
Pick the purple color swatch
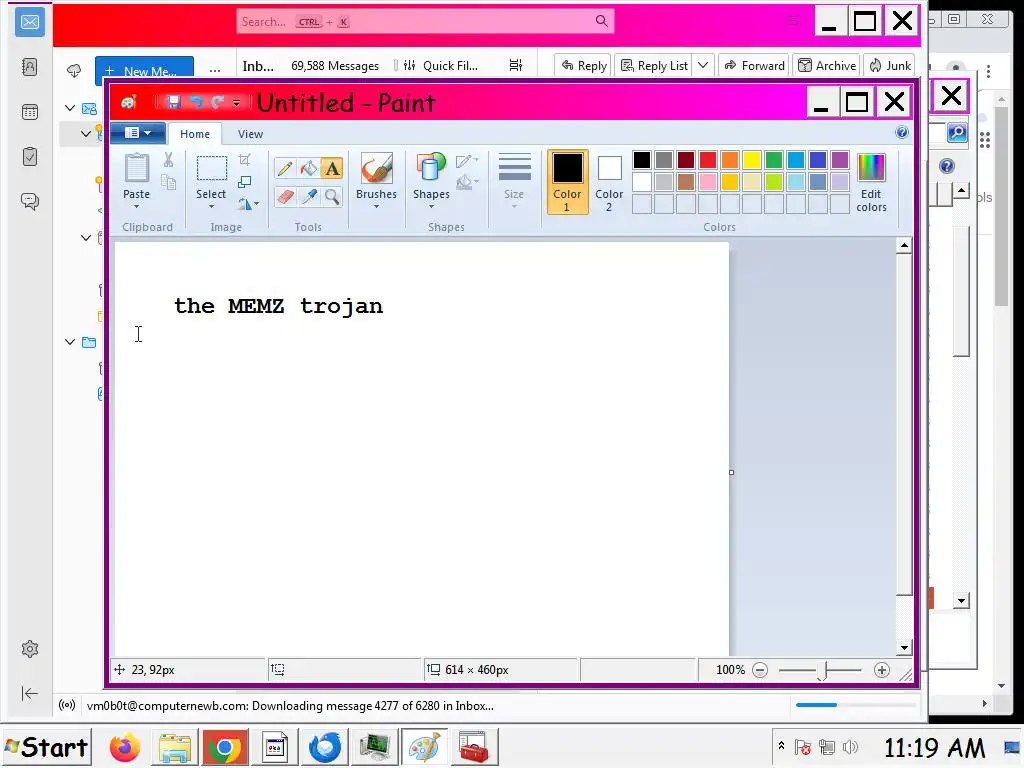[x=840, y=160]
